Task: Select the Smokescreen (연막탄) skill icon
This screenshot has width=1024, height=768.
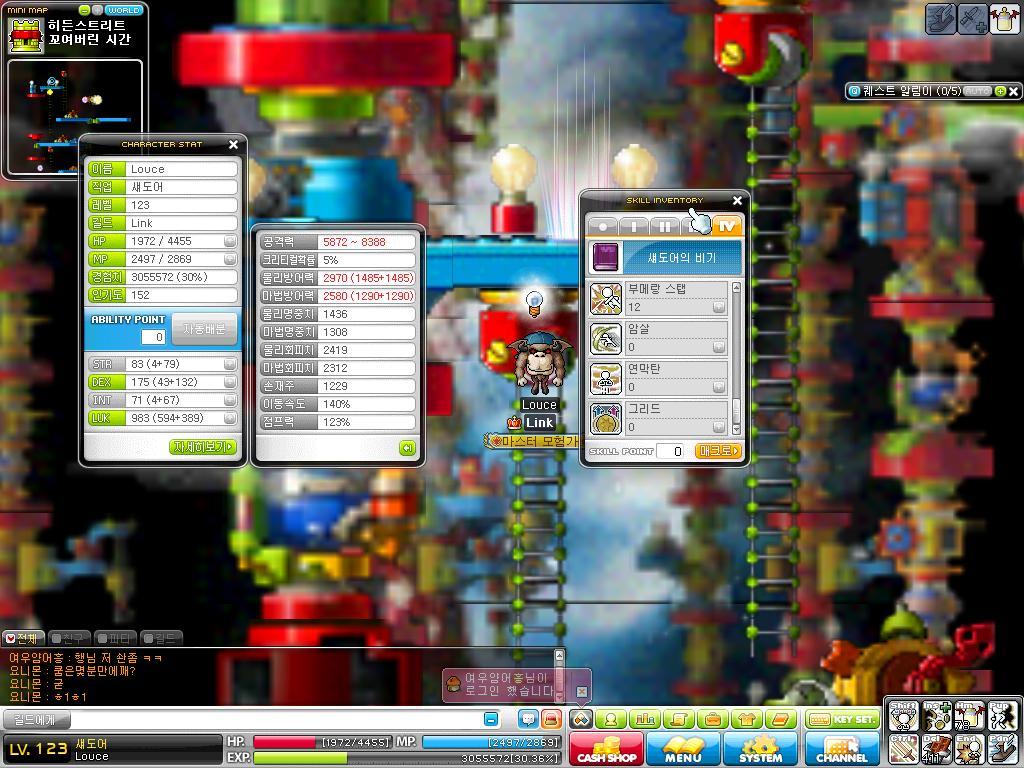Action: pyautogui.click(x=606, y=379)
